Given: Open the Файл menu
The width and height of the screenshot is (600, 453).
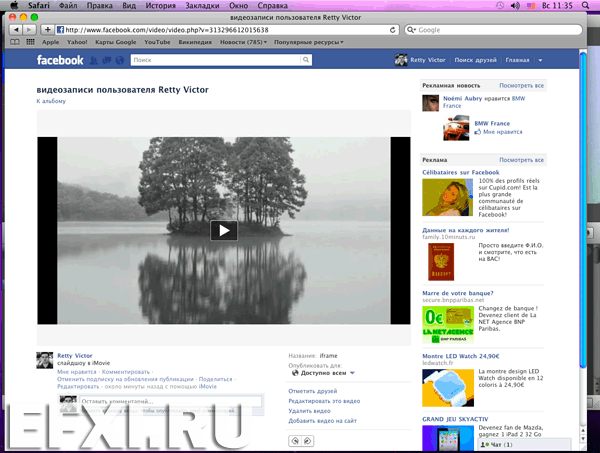Looking at the screenshot, I should [68, 5].
